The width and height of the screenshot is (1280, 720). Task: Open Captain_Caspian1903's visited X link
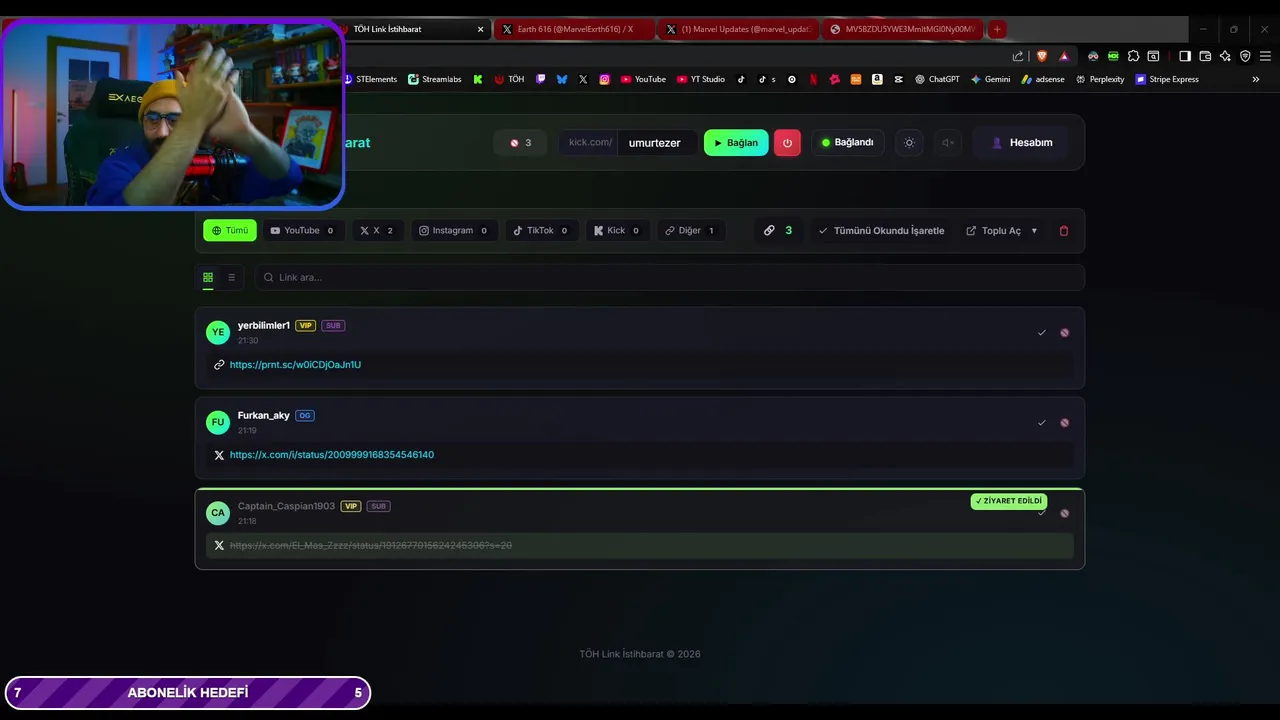[x=371, y=546]
